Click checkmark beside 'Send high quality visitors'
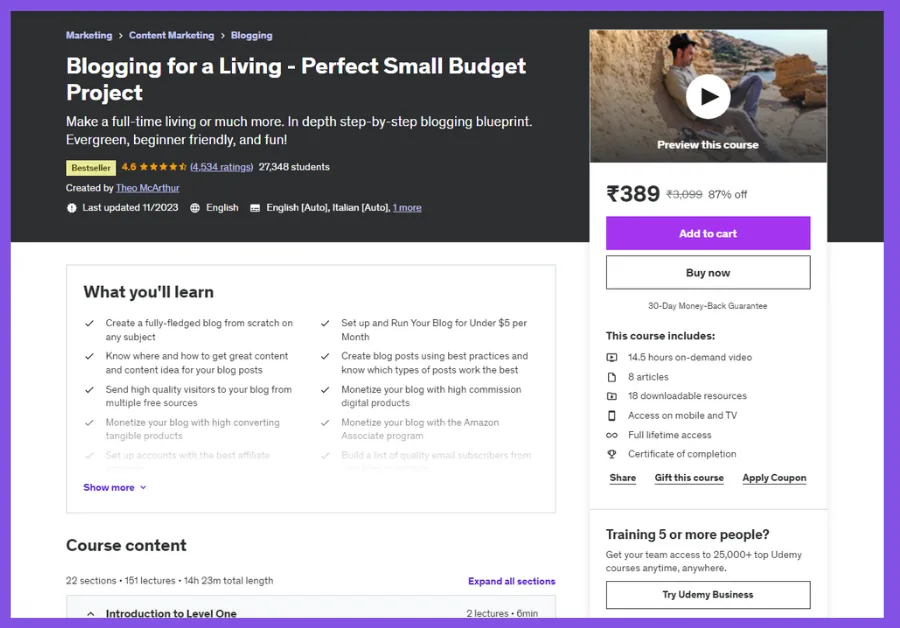Screen dimensions: 900x628 90,390
